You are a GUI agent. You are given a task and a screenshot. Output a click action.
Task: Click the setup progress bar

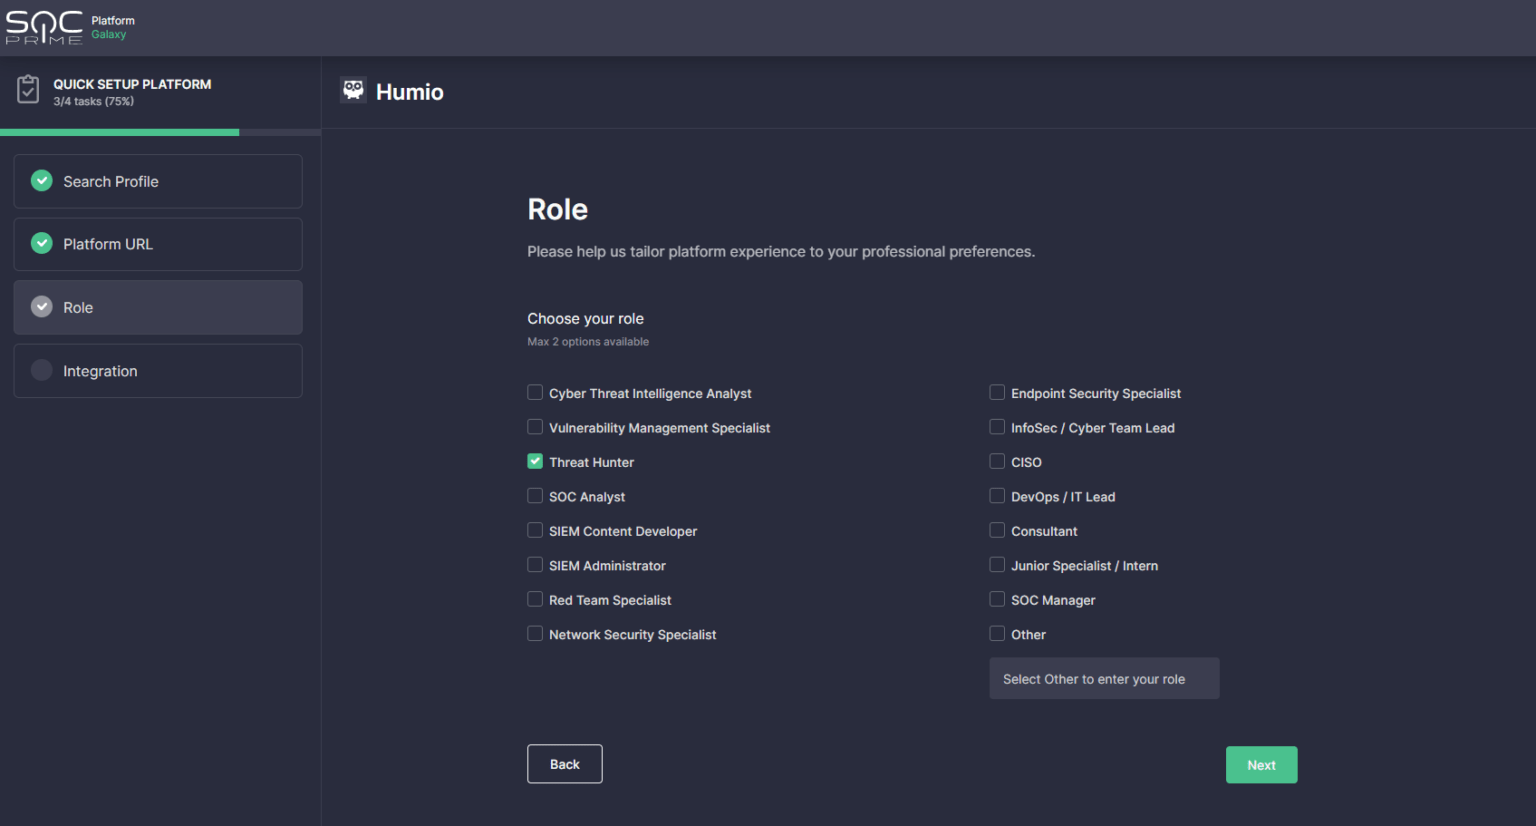160,132
